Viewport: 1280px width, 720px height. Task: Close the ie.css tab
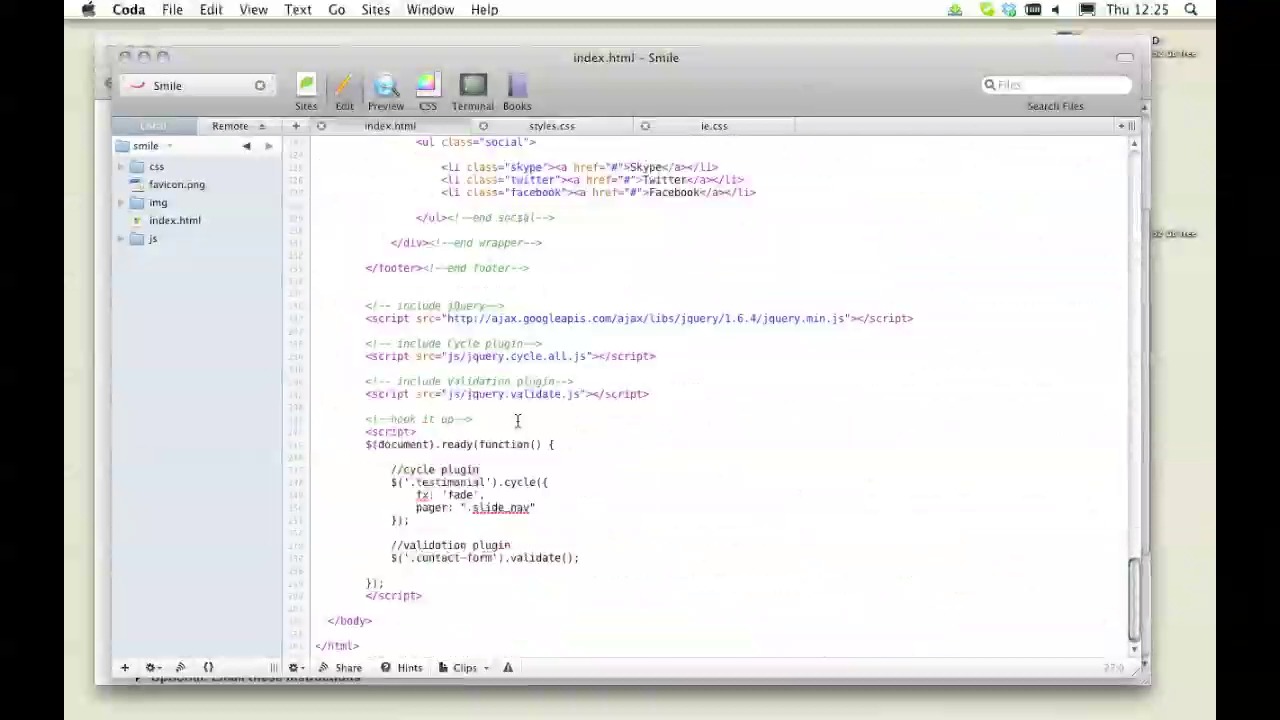(x=645, y=126)
